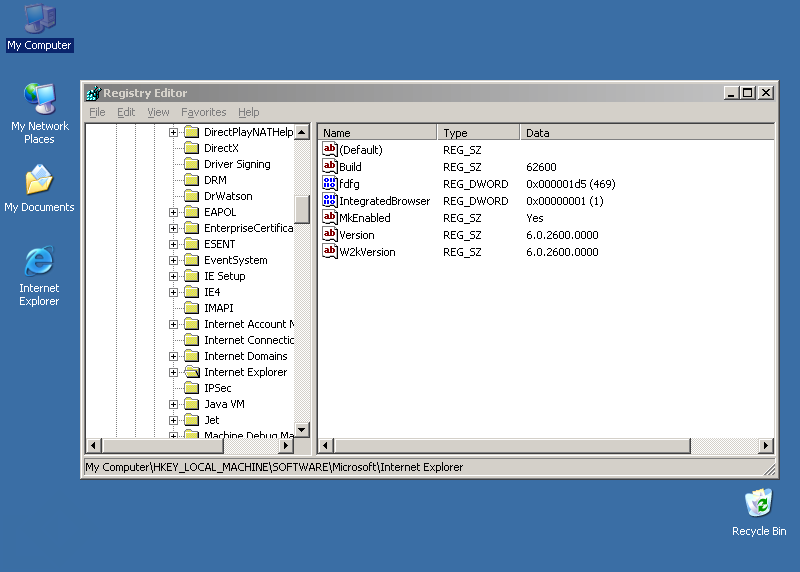Click the 0x000001d5 (469) data cell
800x572 pixels.
coord(570,184)
